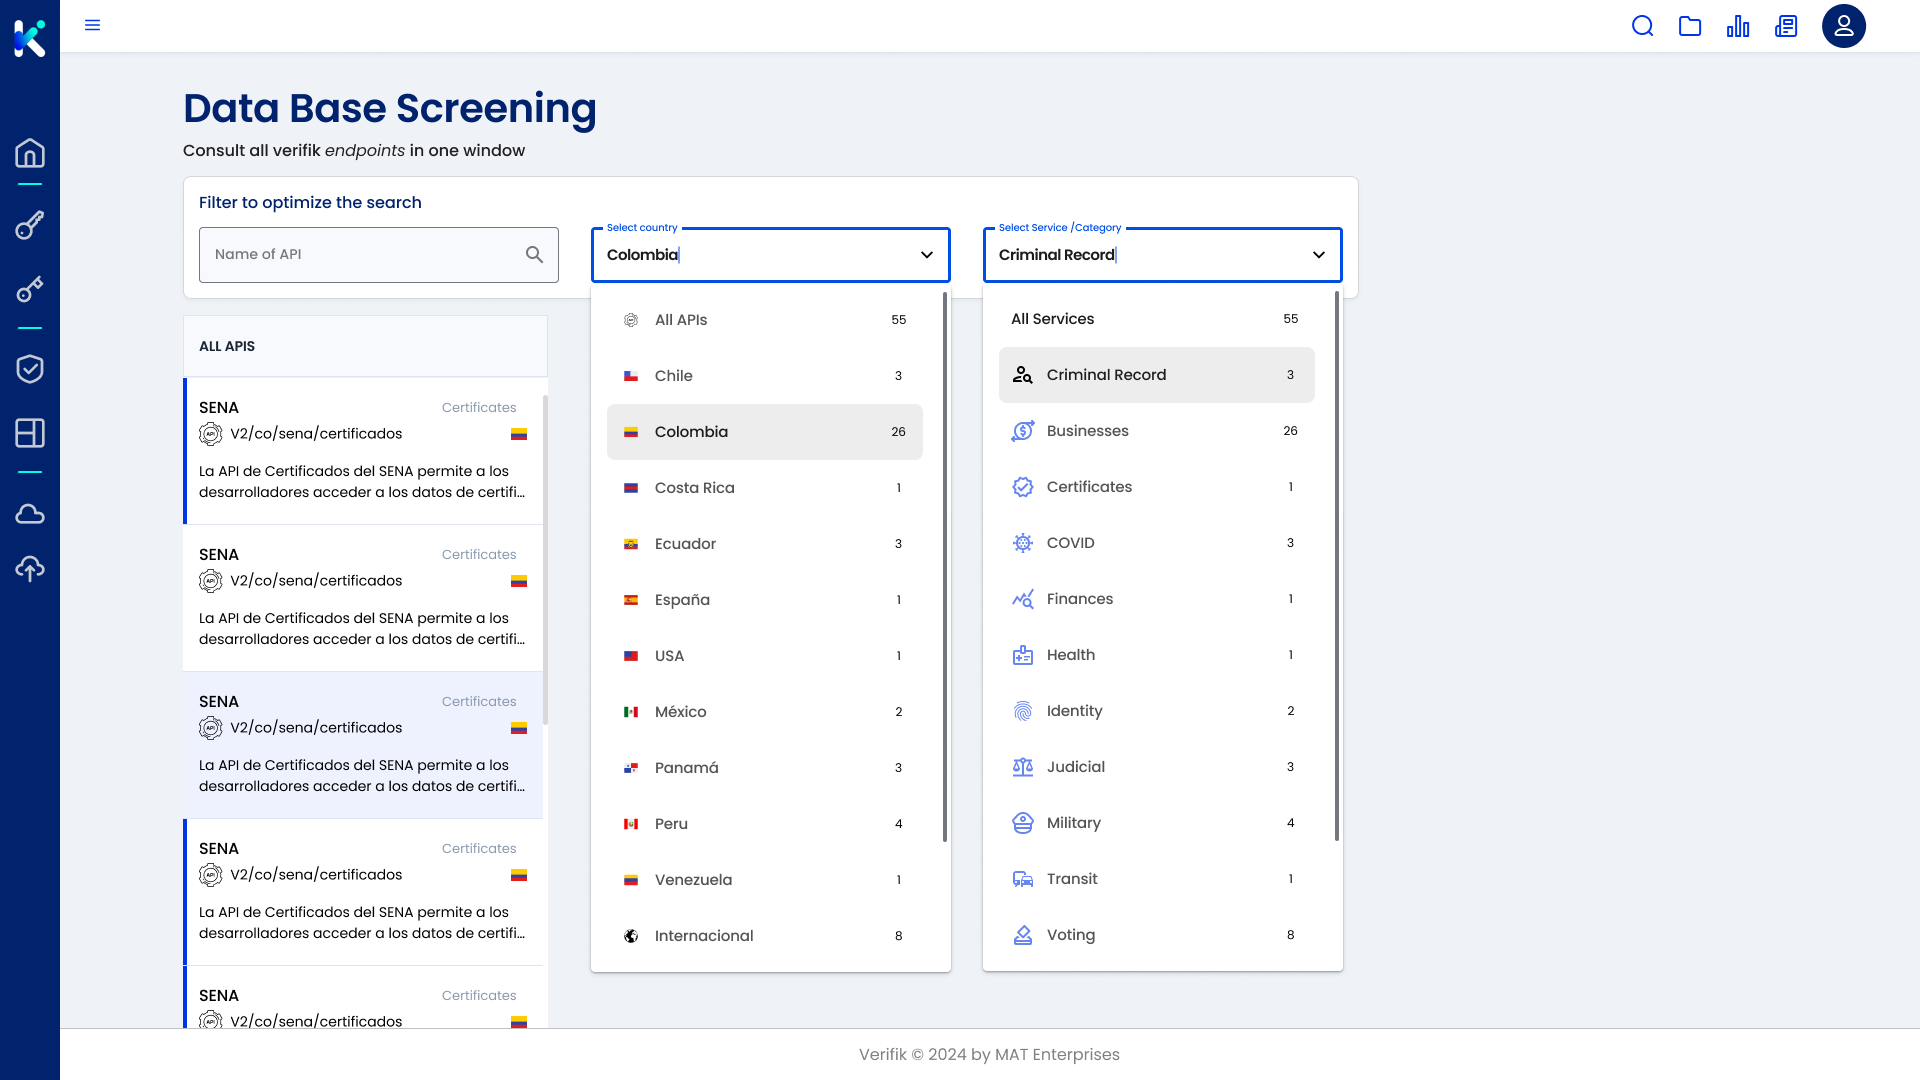Open the first SENA certificados API card
1920x1080 pixels.
(x=364, y=450)
